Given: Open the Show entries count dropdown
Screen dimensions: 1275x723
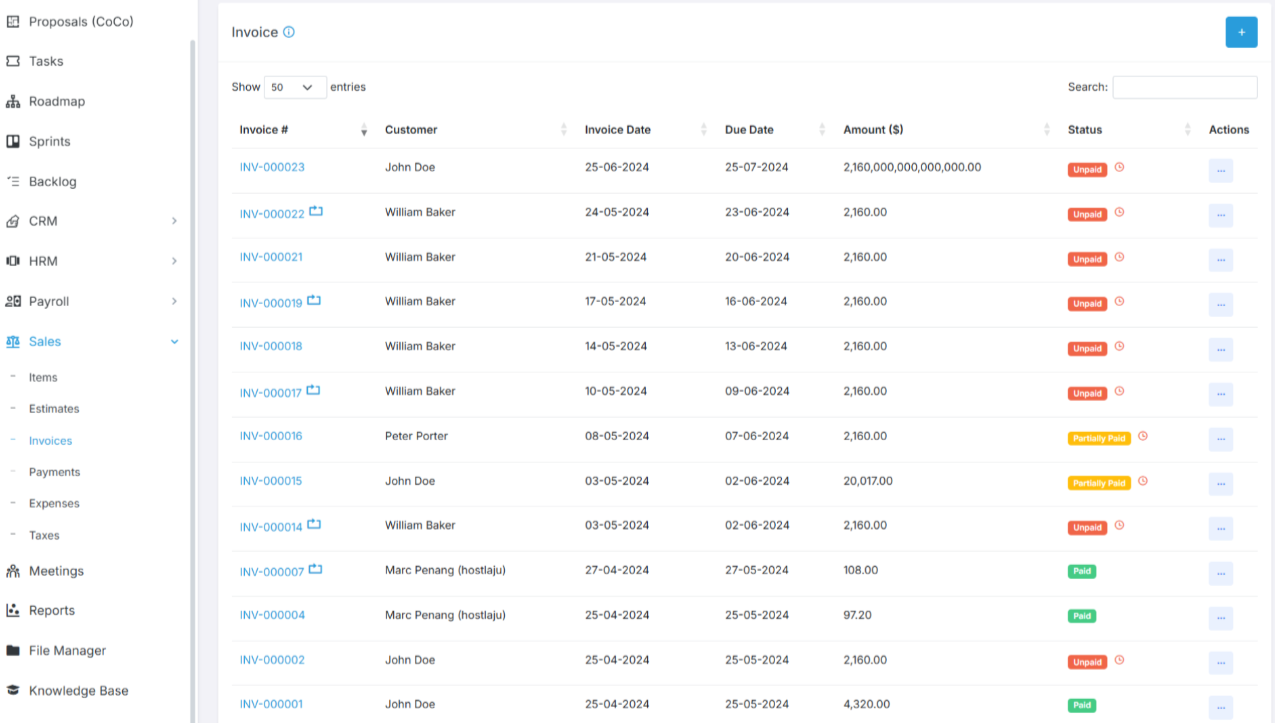Looking at the screenshot, I should tap(295, 87).
